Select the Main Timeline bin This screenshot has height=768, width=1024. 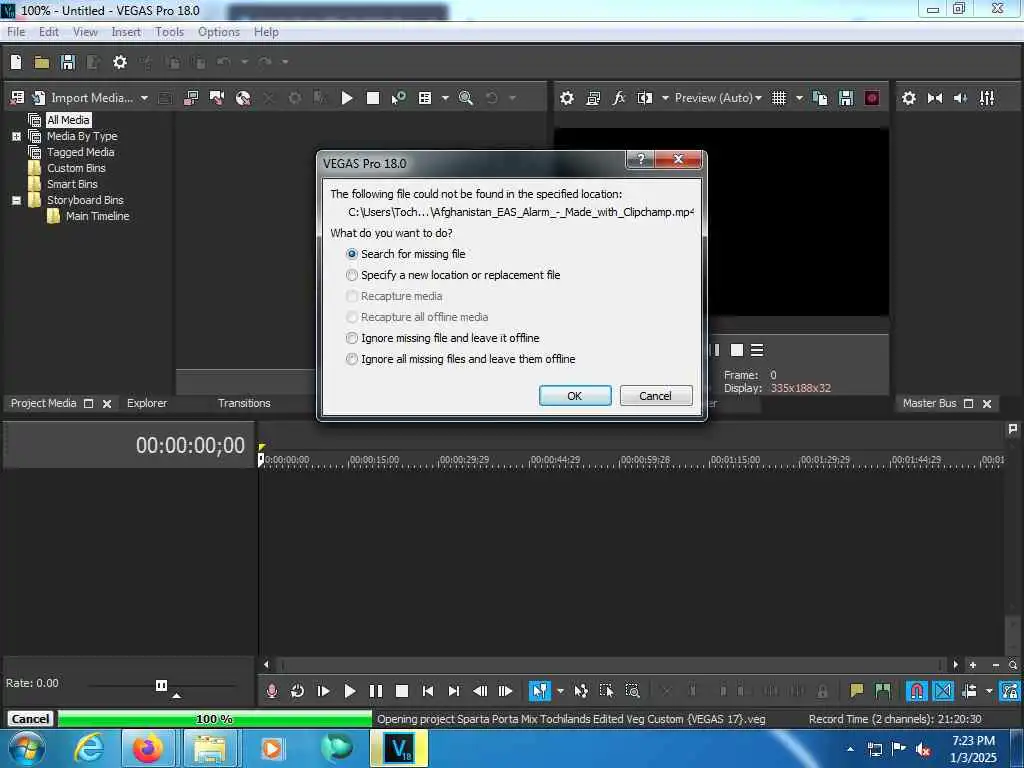[x=97, y=216]
